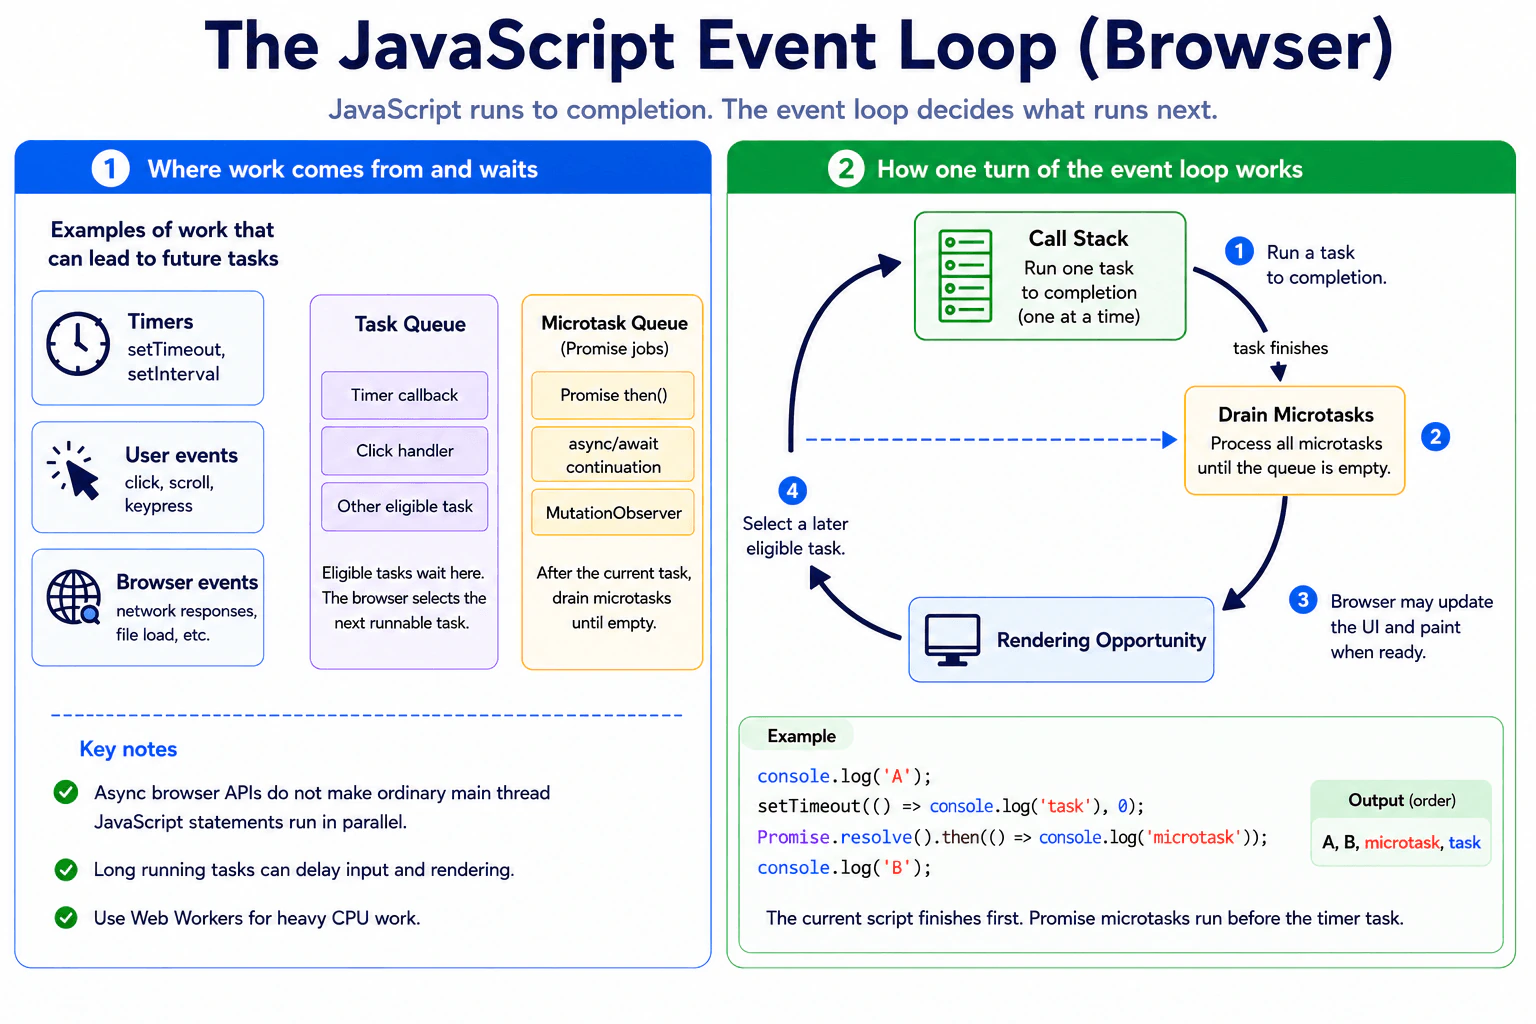Click the Example tab label
Image resolution: width=1536 pixels, height=1024 pixels.
(801, 736)
